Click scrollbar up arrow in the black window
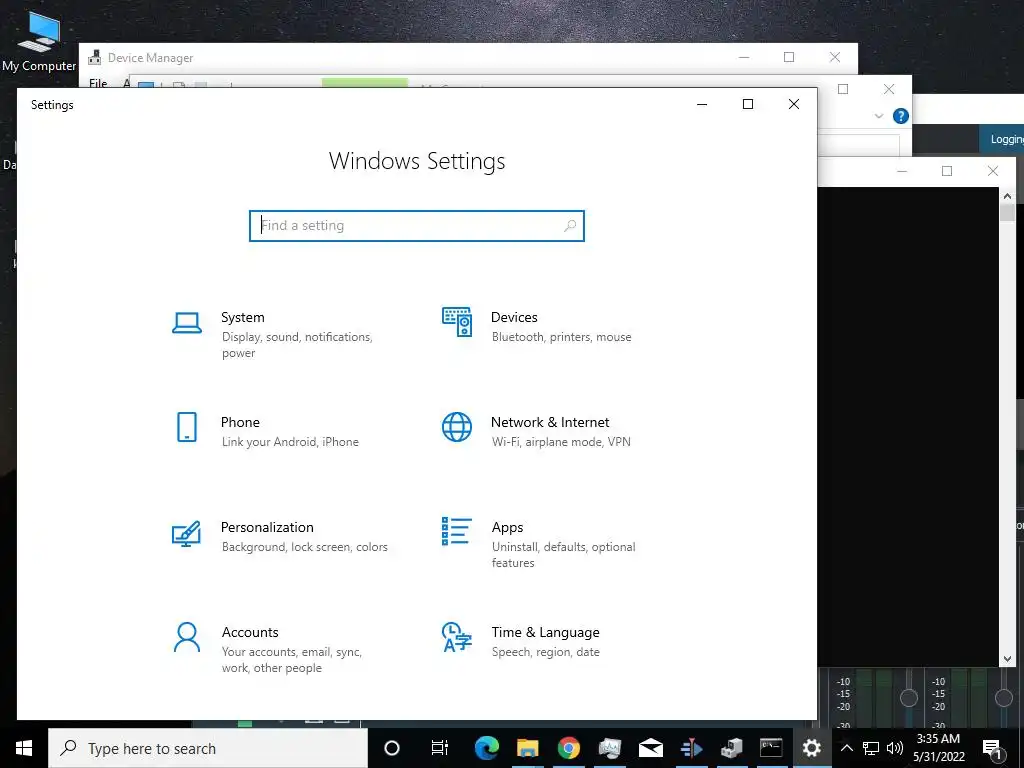The image size is (1024, 768). click(x=1007, y=195)
